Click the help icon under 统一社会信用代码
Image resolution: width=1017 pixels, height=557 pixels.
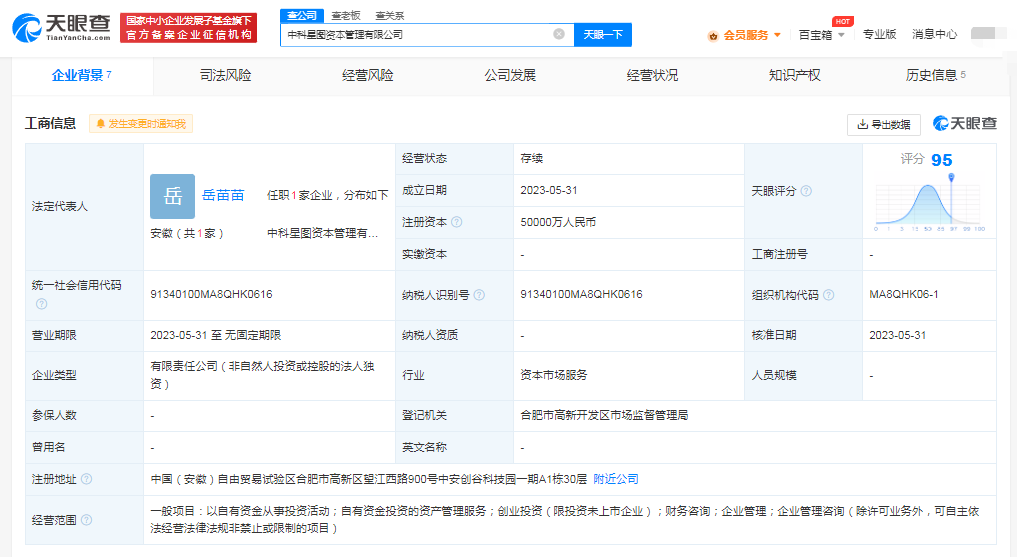point(42,303)
